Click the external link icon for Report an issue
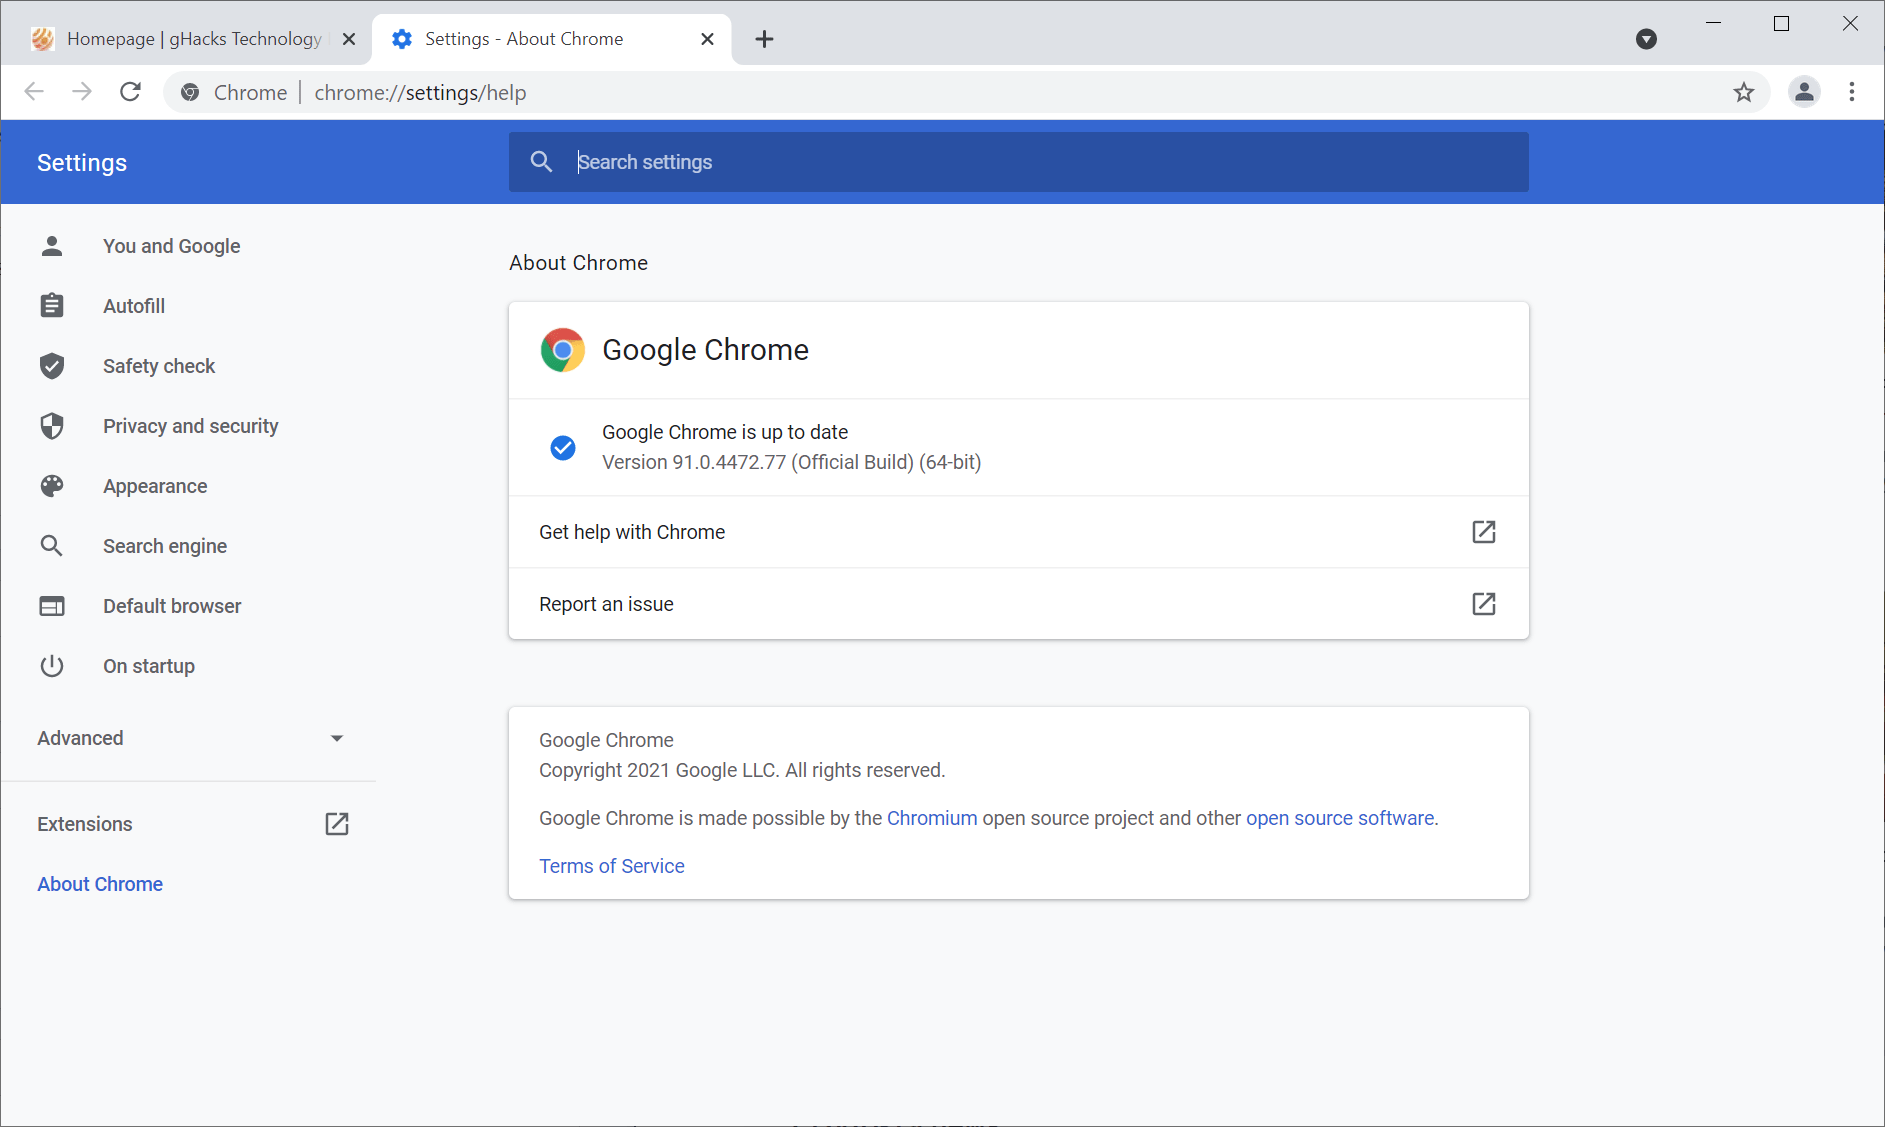 1484,604
